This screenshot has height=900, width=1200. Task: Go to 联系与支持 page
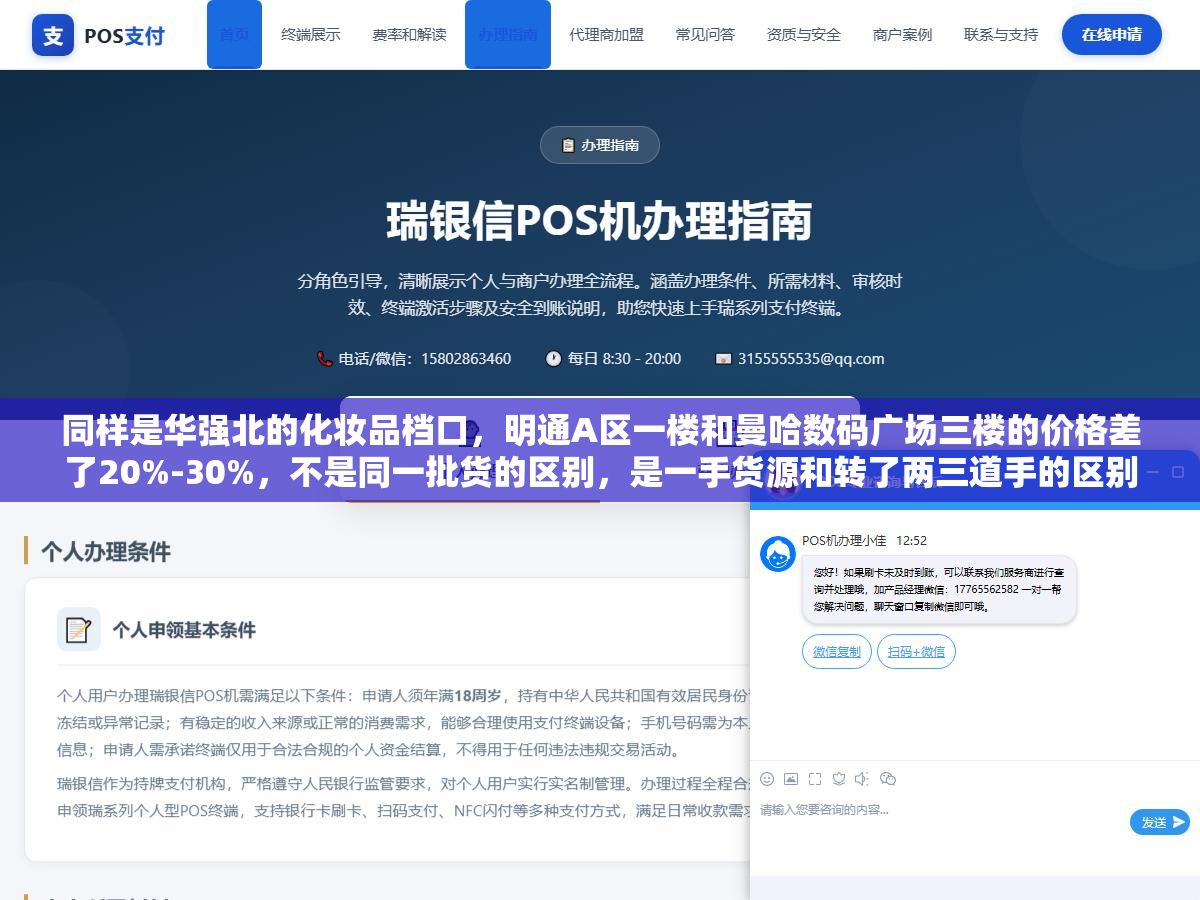point(1001,34)
